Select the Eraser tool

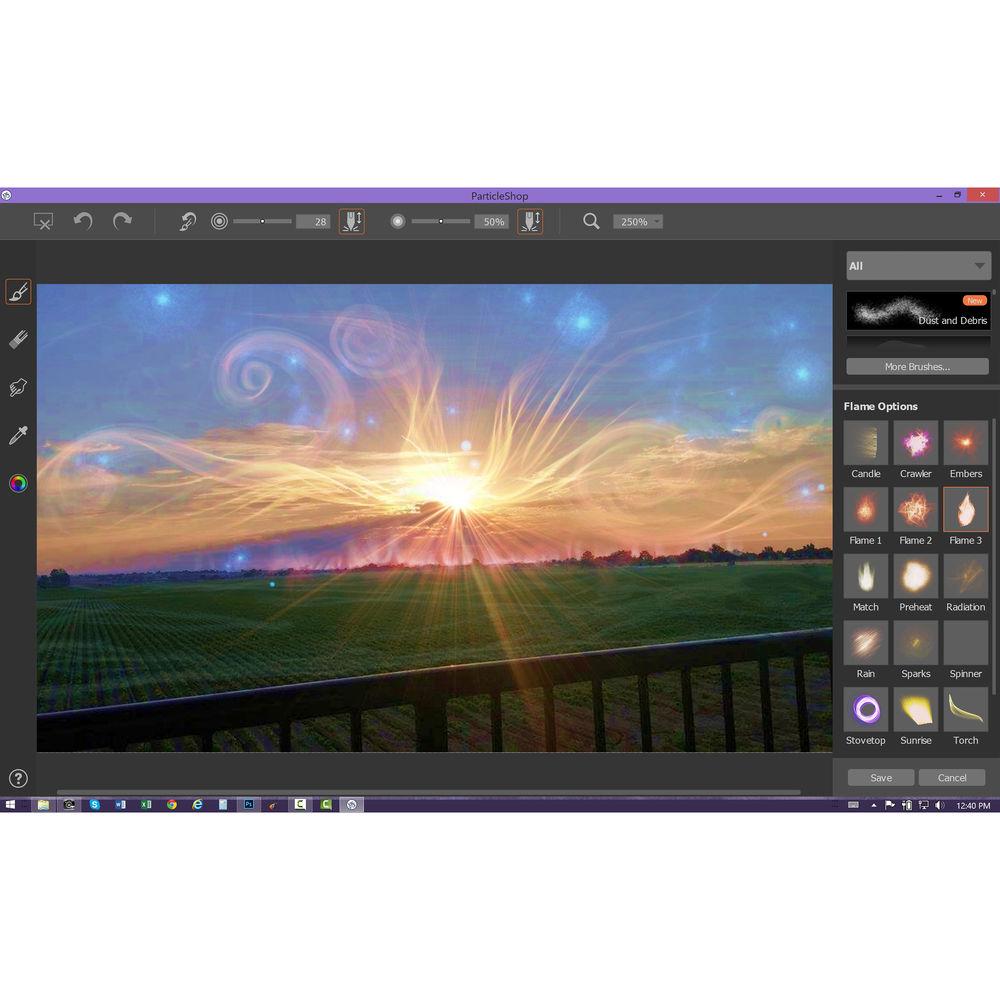18,340
